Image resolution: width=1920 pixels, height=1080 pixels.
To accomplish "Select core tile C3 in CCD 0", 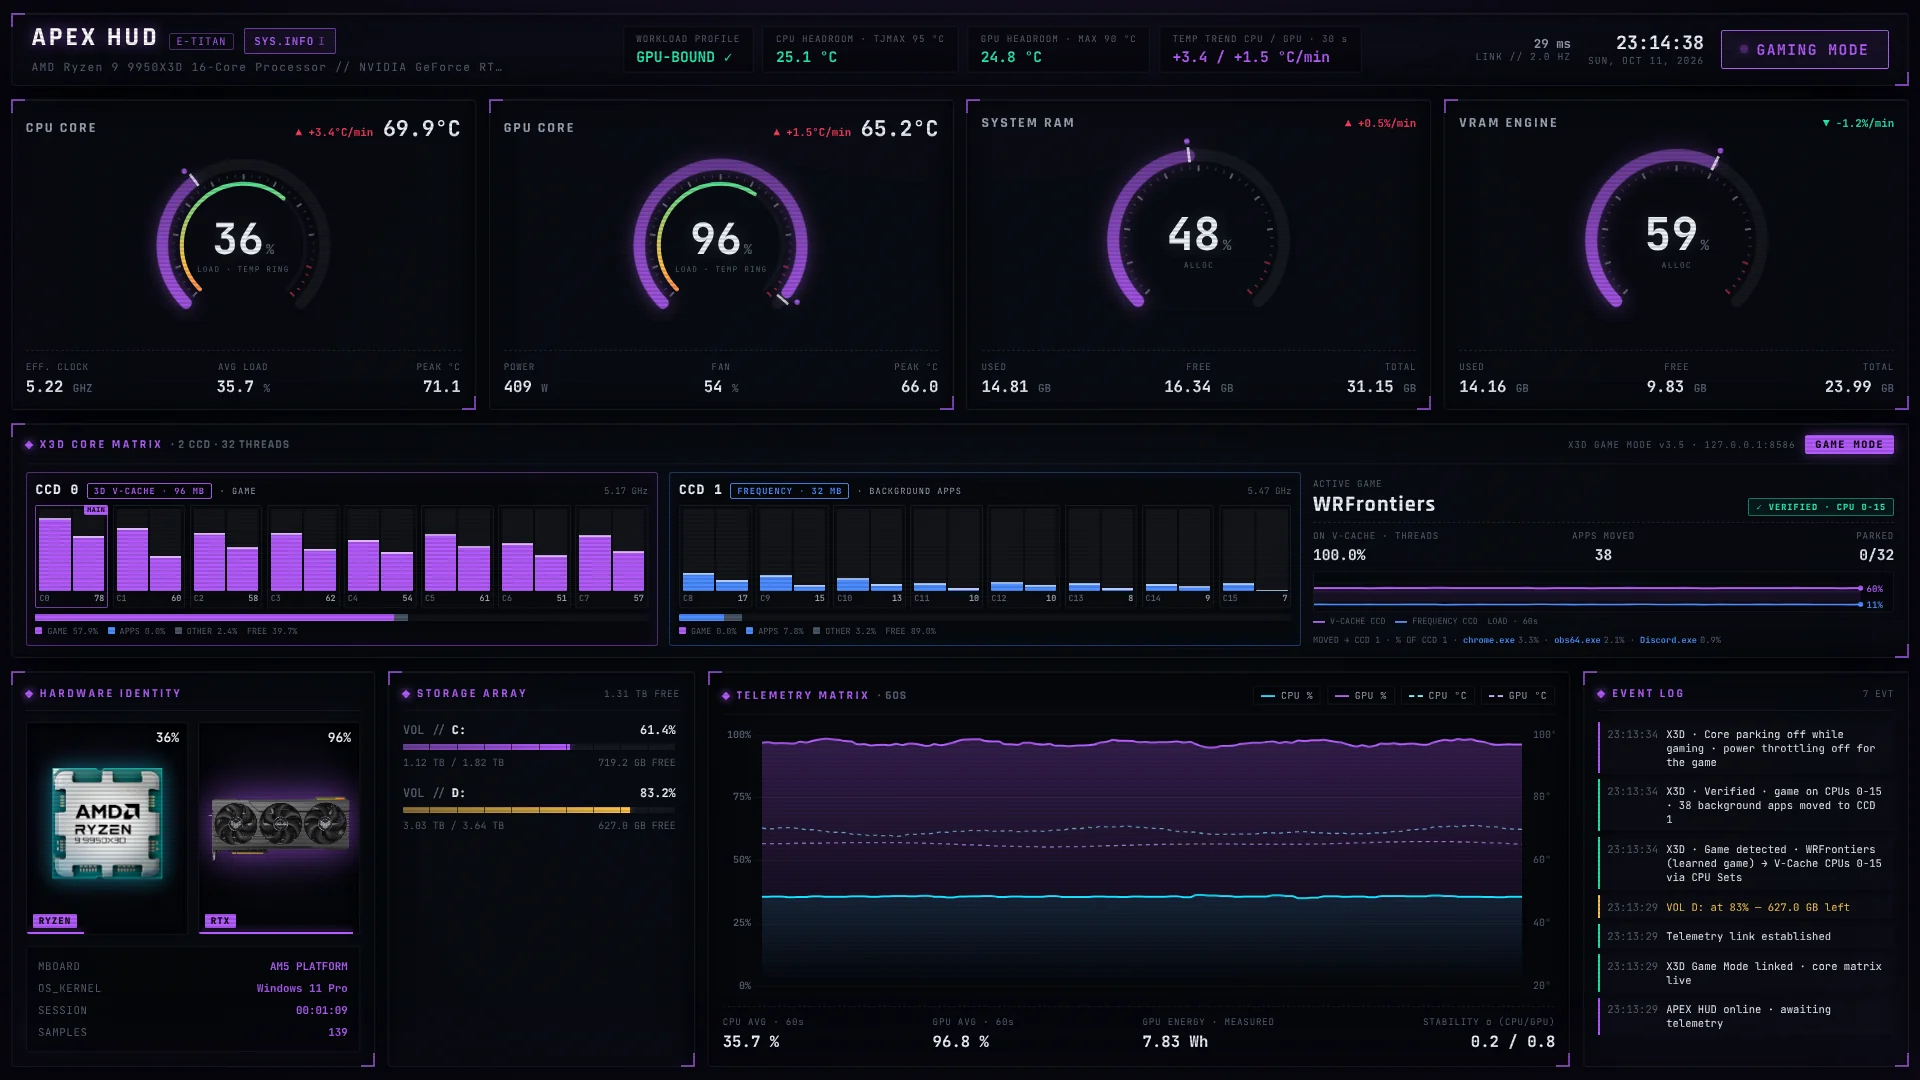I will click(x=303, y=556).
